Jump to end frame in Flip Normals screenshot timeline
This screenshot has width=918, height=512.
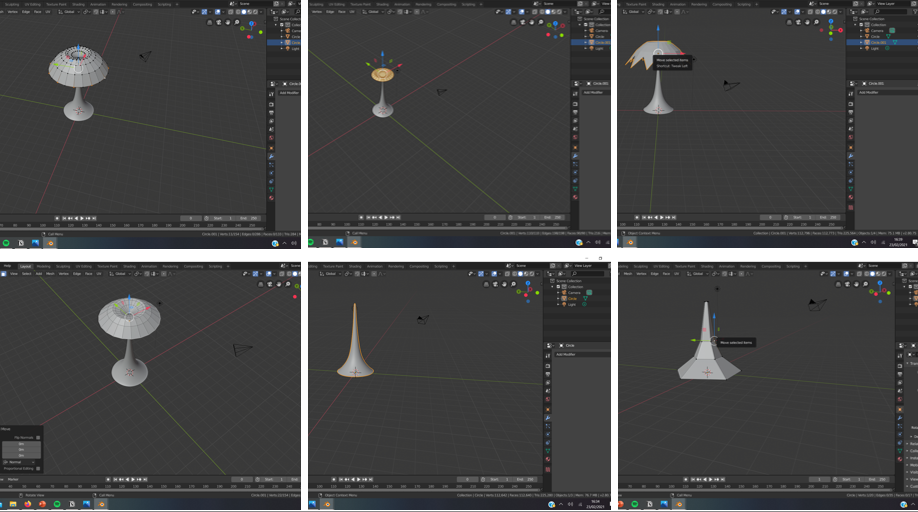[145, 479]
